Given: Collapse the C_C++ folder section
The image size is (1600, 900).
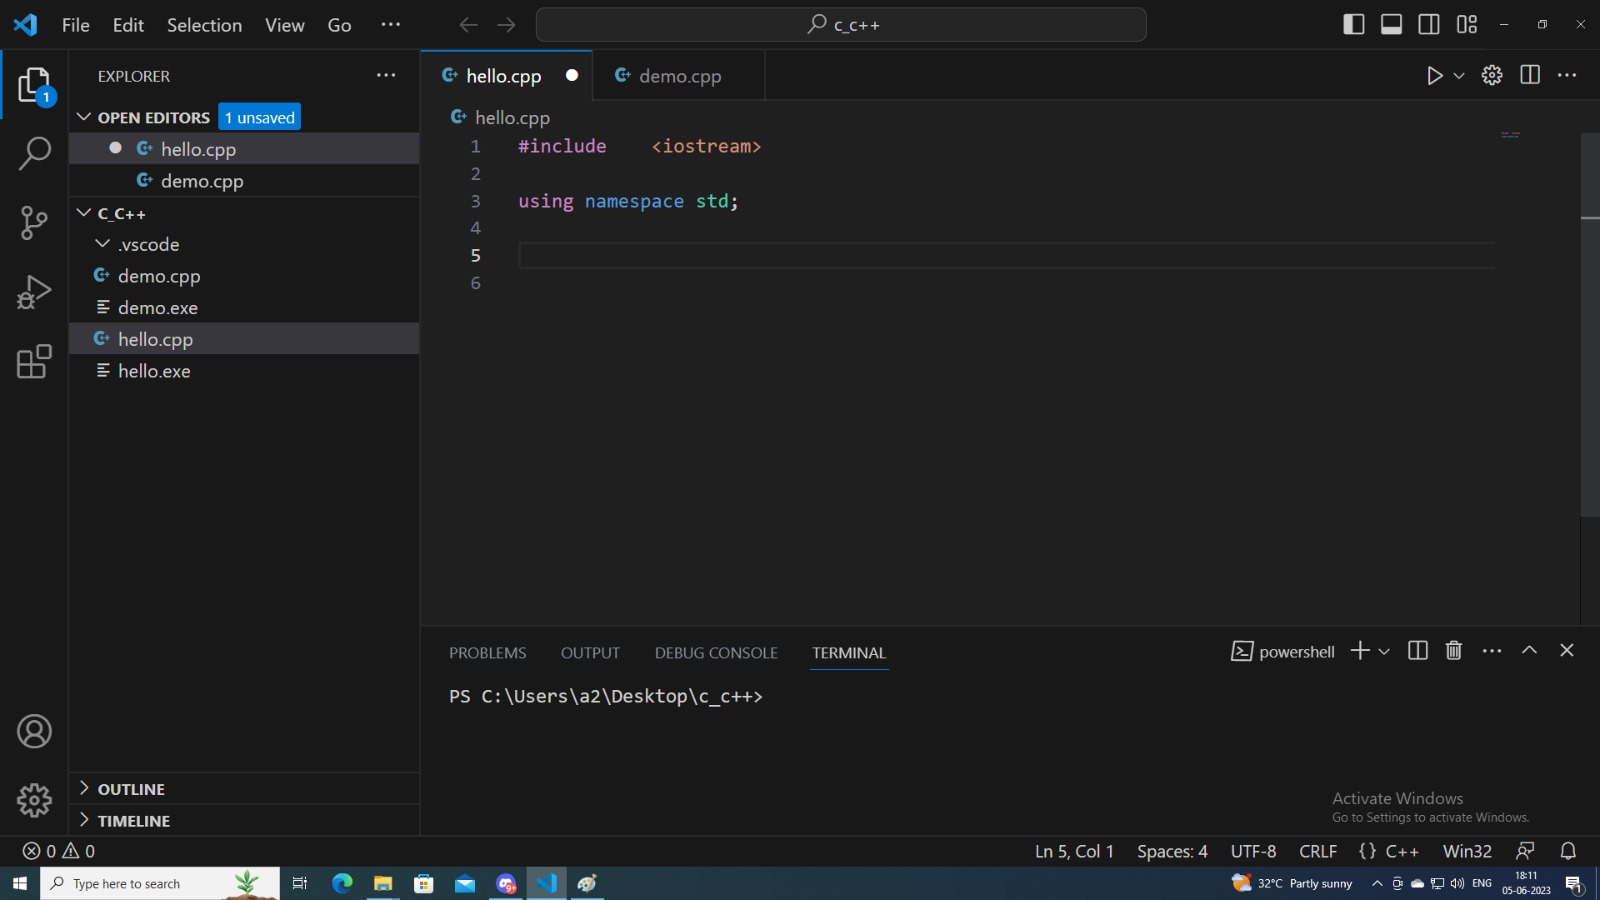Looking at the screenshot, I should tap(84, 213).
